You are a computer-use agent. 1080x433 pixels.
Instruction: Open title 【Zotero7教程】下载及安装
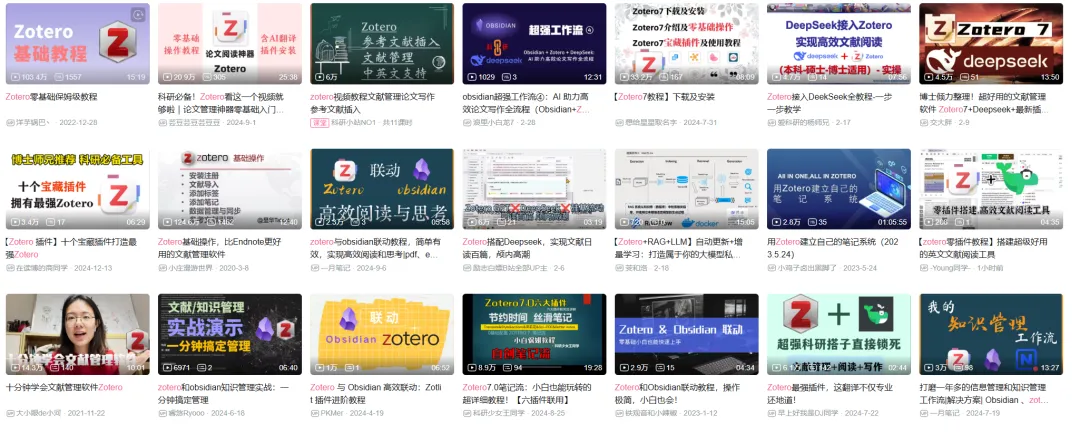coord(665,97)
